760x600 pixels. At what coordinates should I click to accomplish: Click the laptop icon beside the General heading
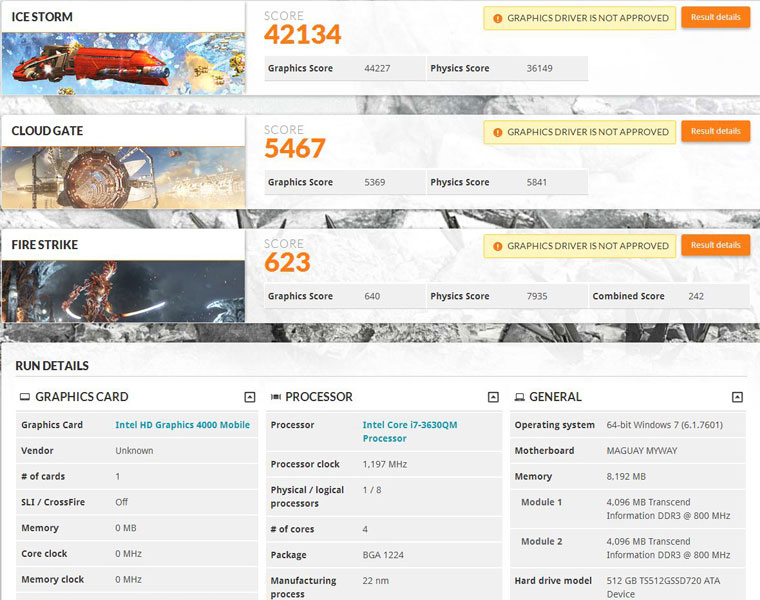520,397
